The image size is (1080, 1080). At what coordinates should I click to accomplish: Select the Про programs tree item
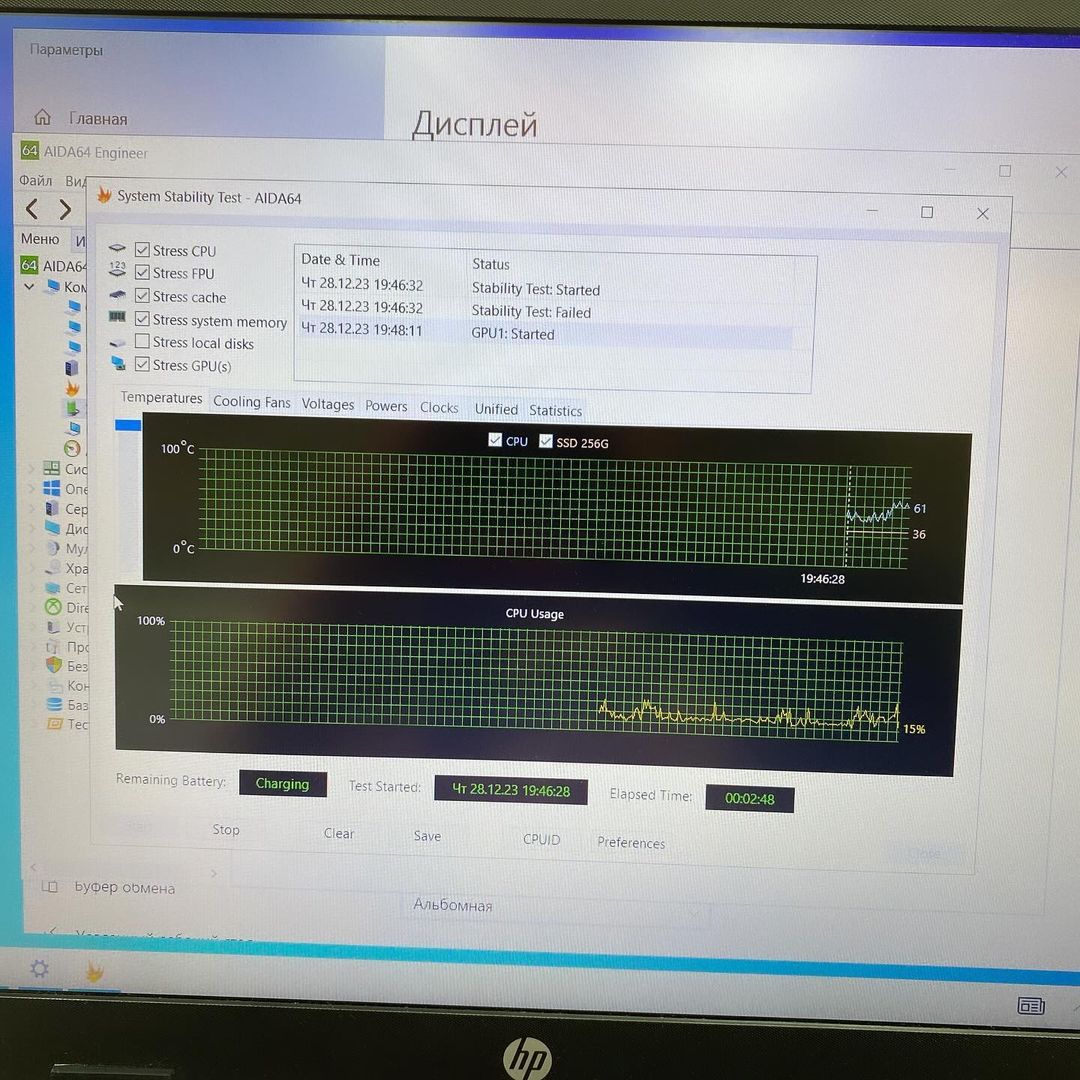[67, 647]
